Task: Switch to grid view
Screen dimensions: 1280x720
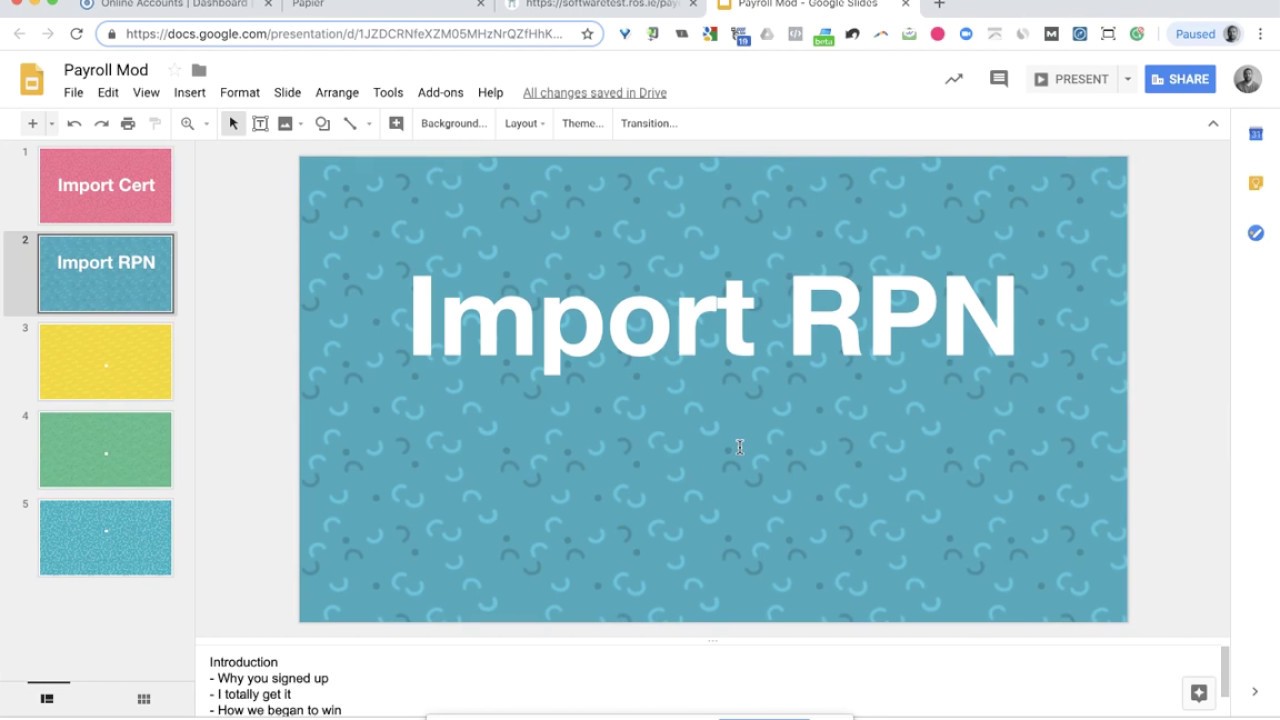Action: [x=144, y=699]
